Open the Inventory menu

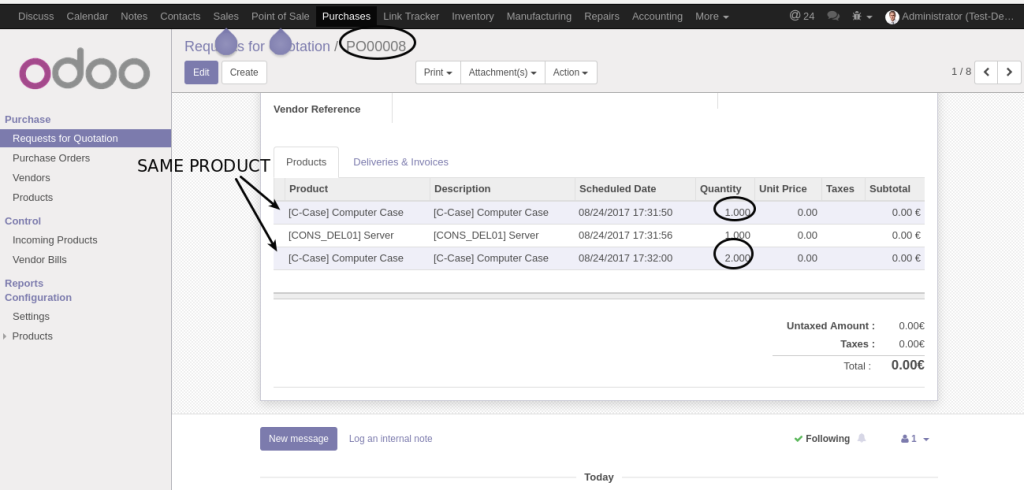tap(472, 16)
